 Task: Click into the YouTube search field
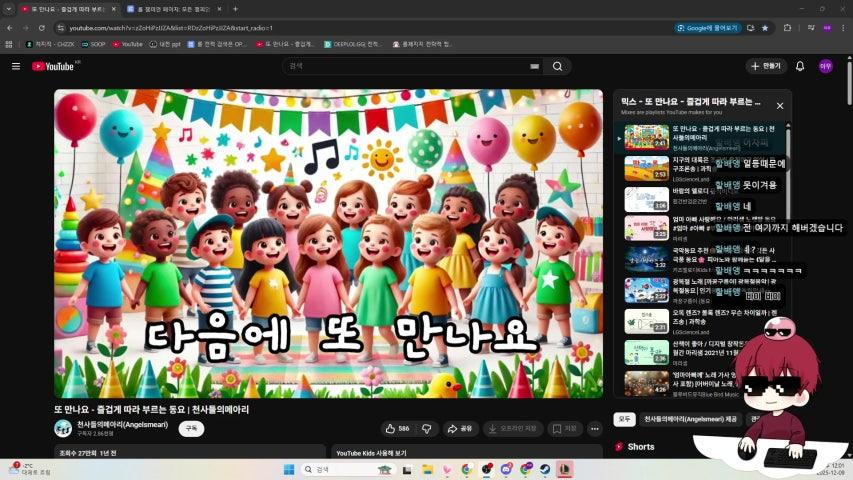[x=400, y=66]
